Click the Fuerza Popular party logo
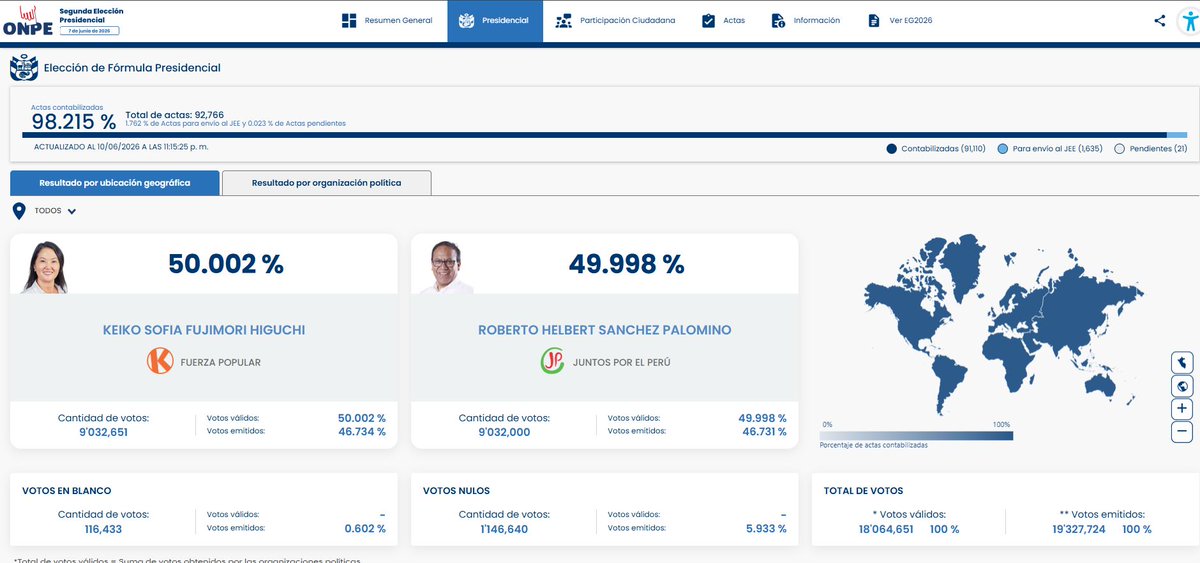 (160, 361)
